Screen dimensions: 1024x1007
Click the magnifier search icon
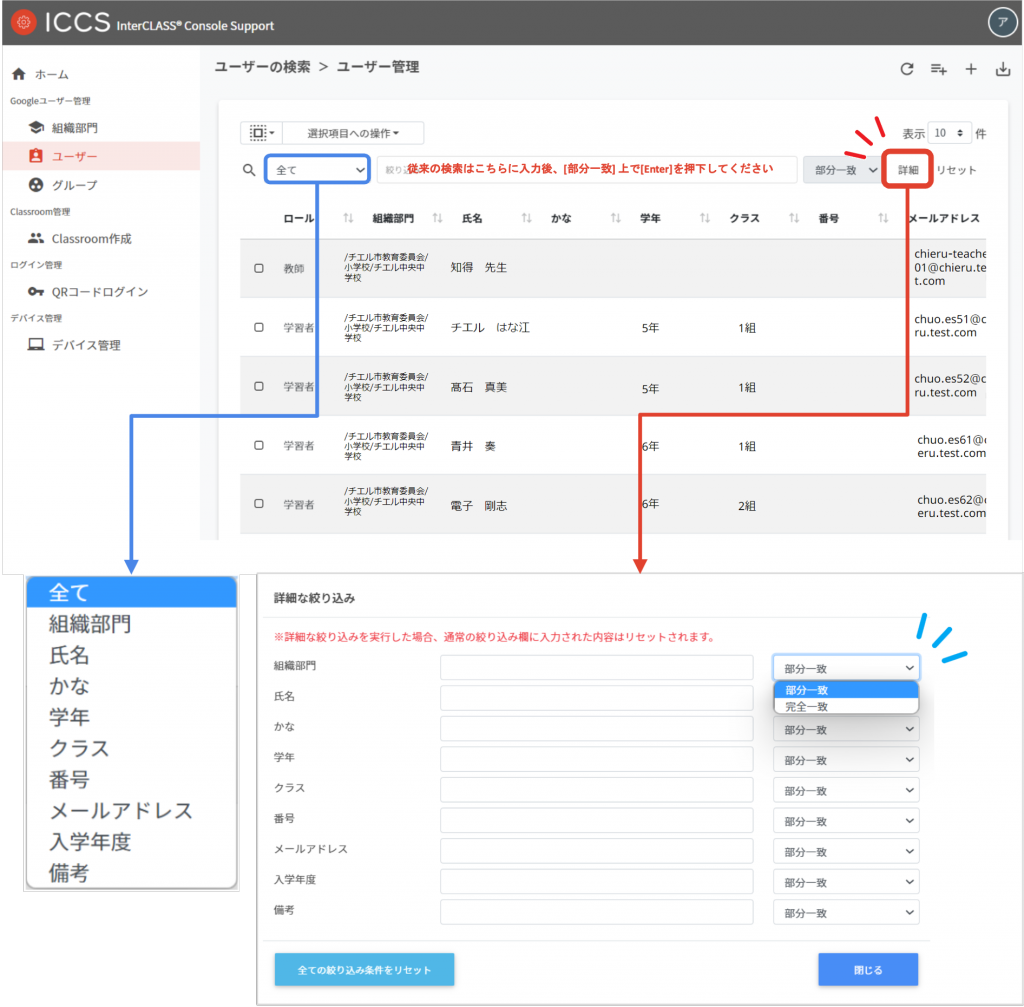point(250,170)
